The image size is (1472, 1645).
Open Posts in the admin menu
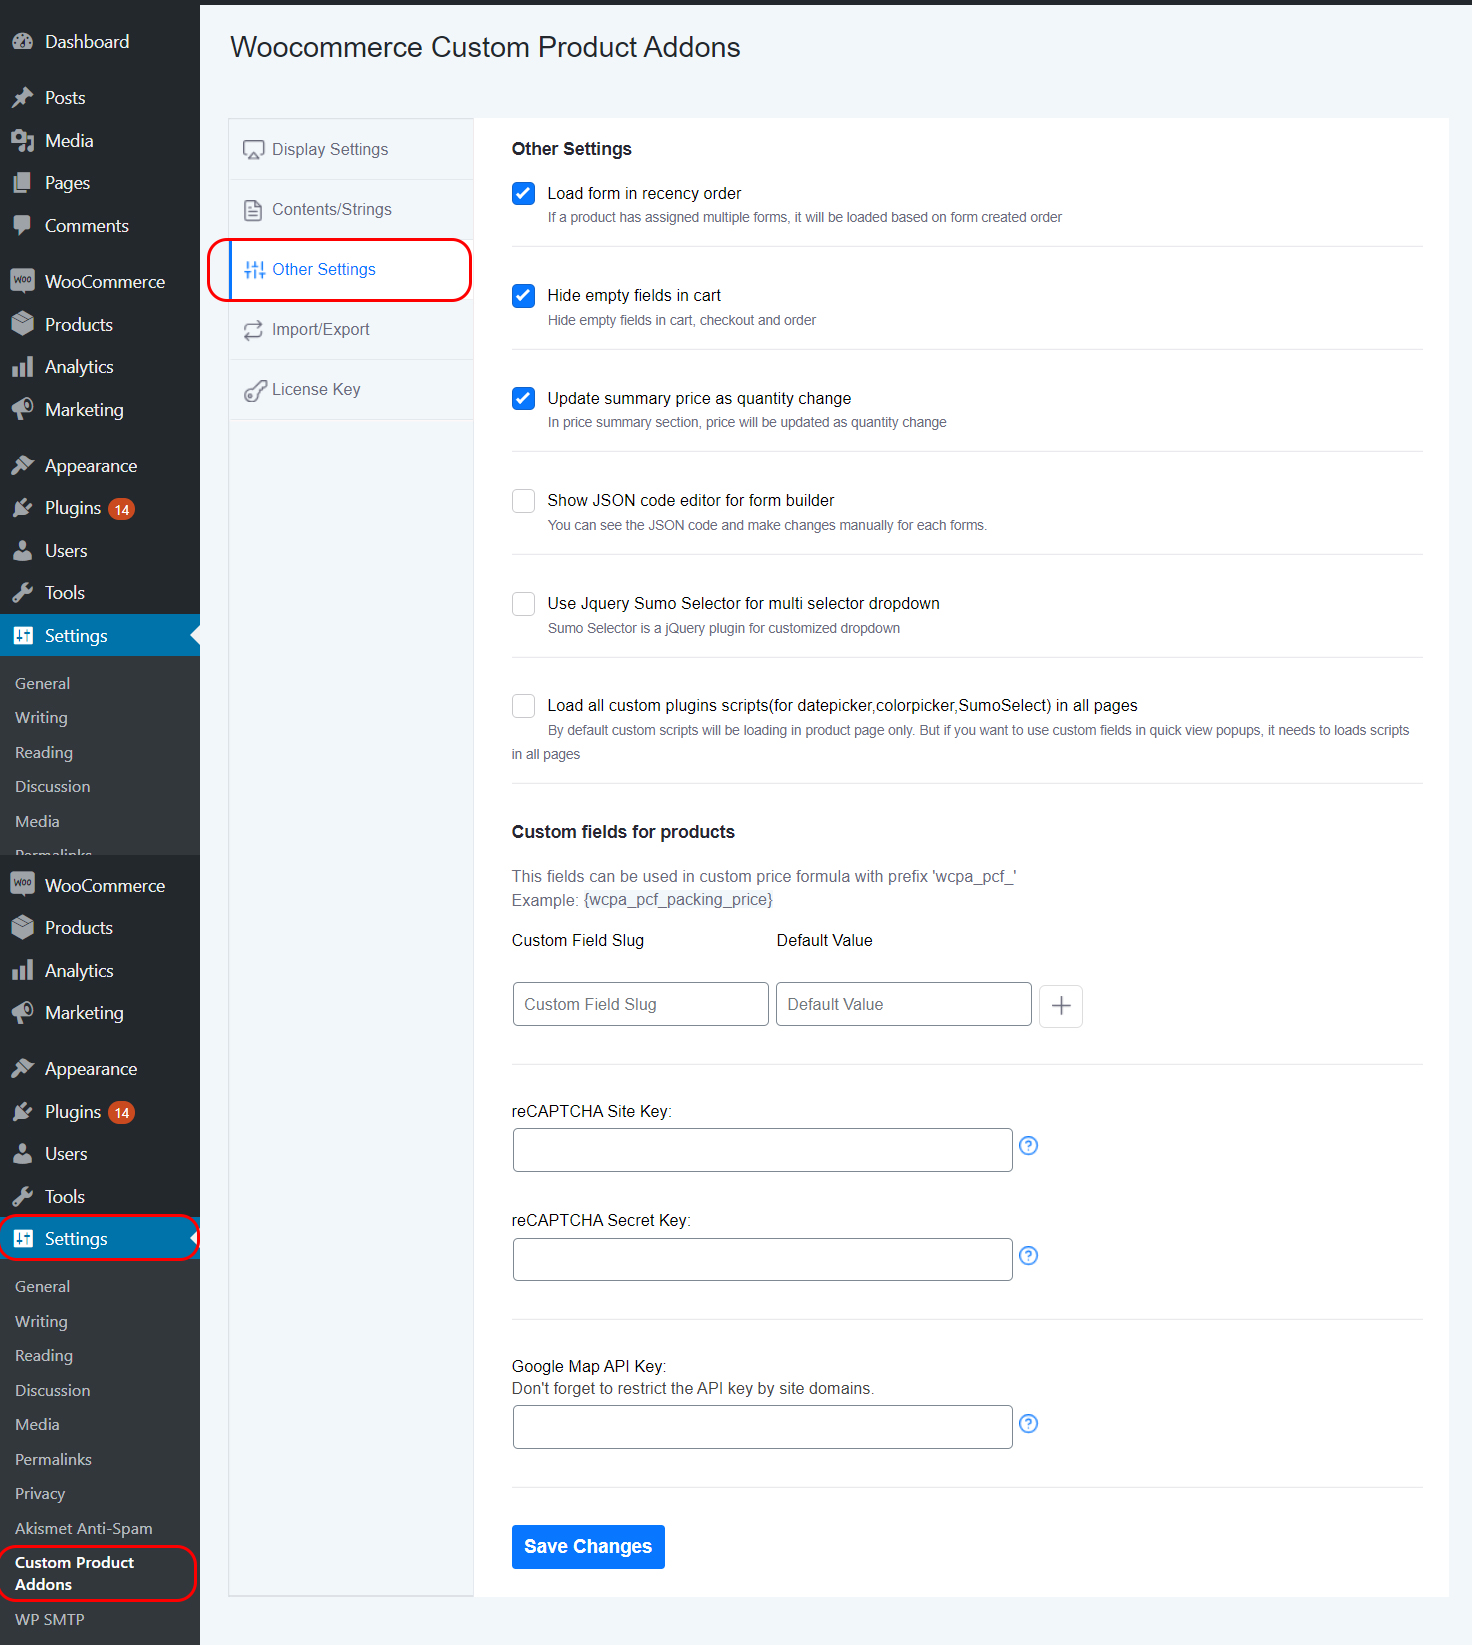(x=100, y=98)
